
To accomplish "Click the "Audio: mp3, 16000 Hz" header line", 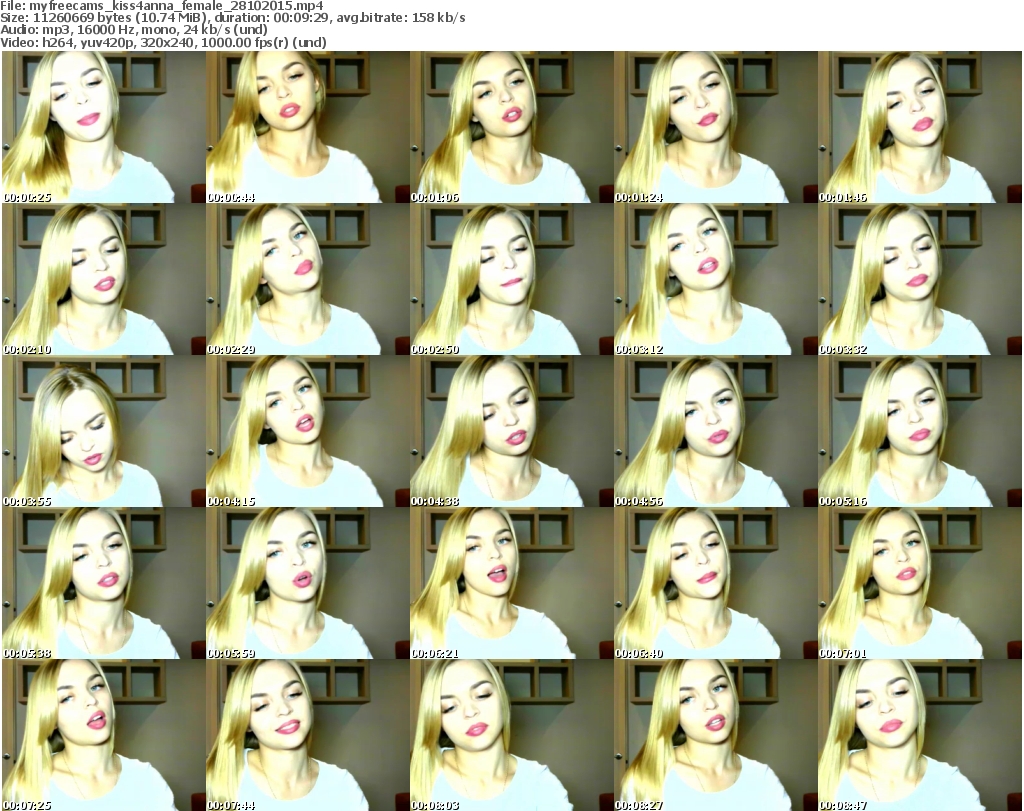I will point(134,30).
